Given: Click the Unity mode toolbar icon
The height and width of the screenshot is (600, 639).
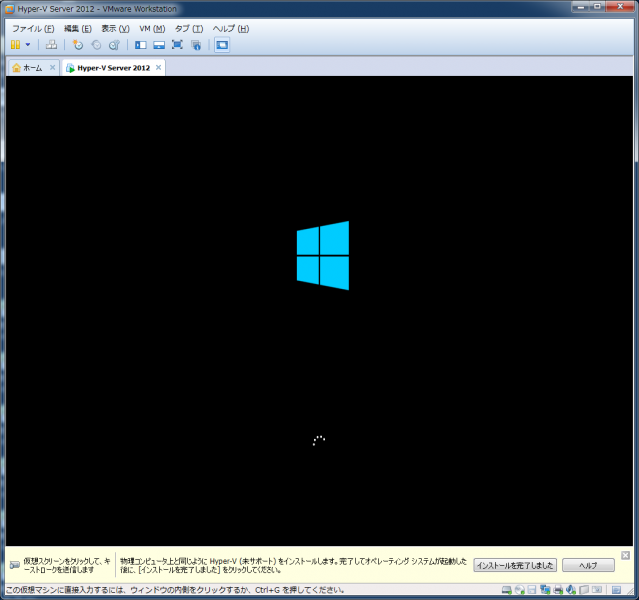Looking at the screenshot, I should coord(196,45).
